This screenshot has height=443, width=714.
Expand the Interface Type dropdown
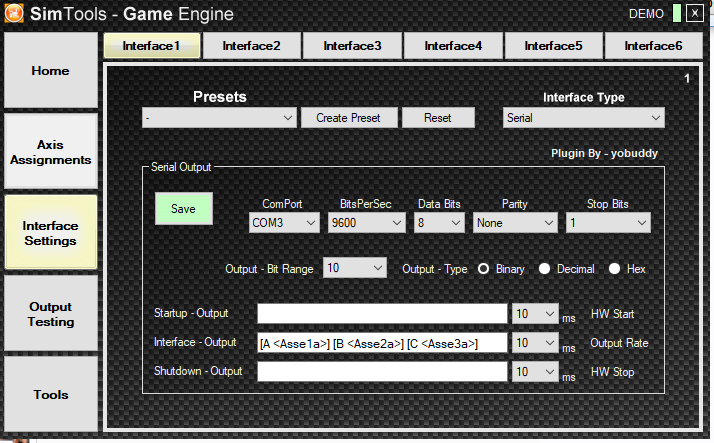coord(583,118)
